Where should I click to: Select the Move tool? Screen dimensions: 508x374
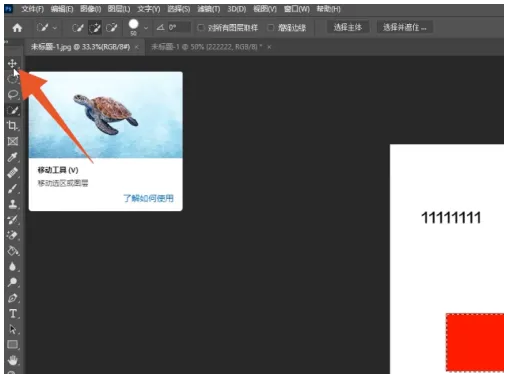click(x=12, y=63)
